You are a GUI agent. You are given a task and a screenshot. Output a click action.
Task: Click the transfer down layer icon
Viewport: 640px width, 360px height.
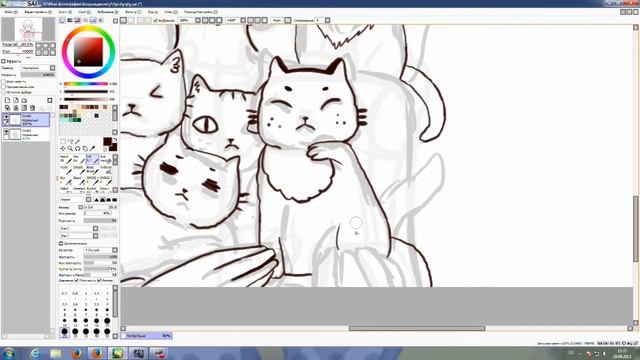pos(7,108)
